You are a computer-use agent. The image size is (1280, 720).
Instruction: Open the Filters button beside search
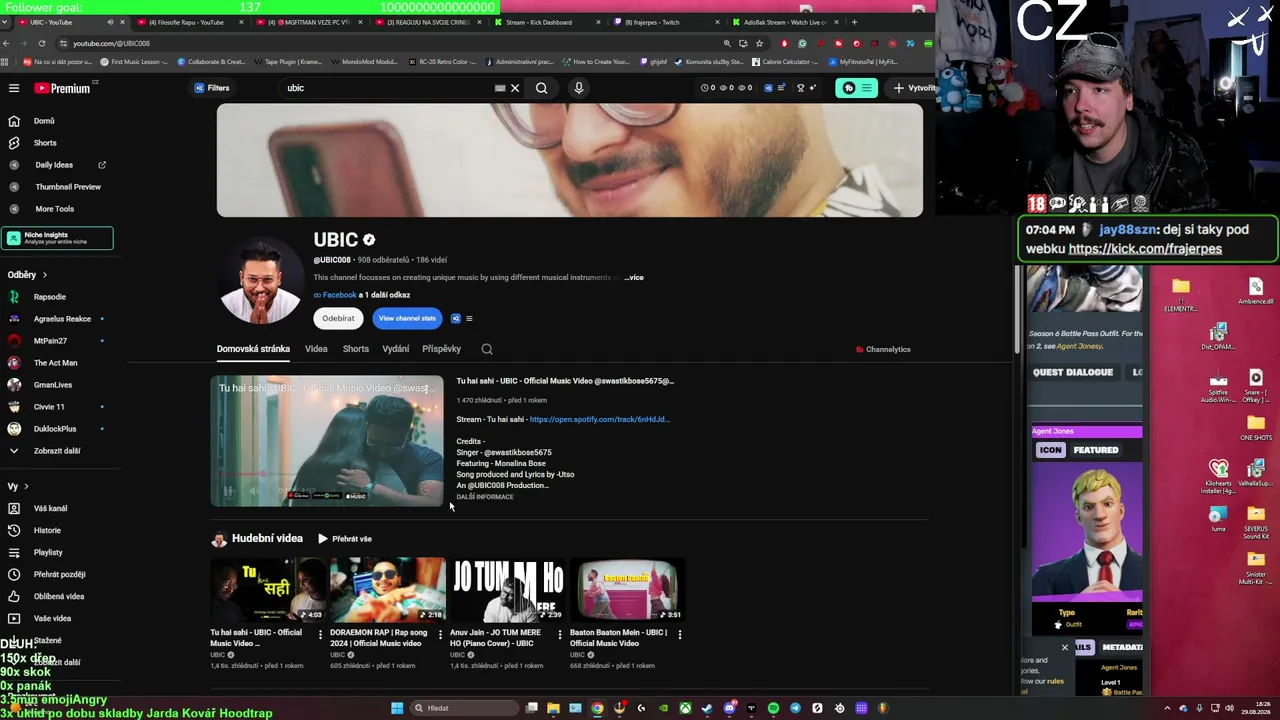point(212,88)
